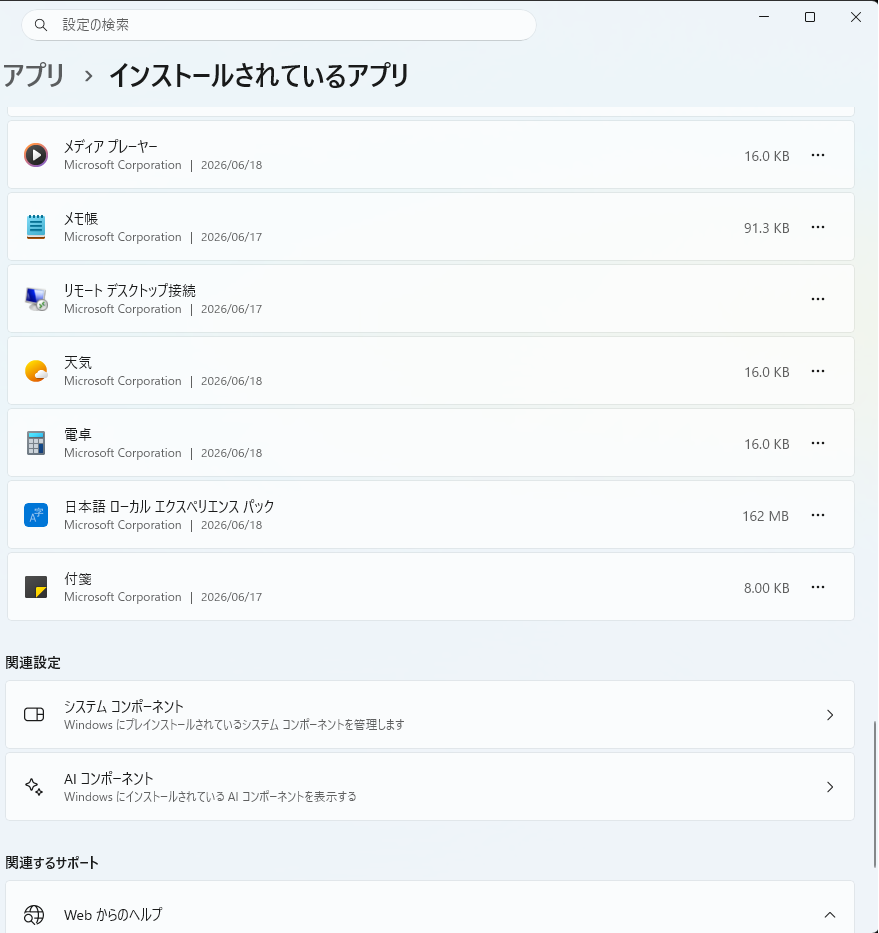Image resolution: width=879 pixels, height=933 pixels.
Task: Open AI コンポーネント chevron arrow
Action: 830,787
